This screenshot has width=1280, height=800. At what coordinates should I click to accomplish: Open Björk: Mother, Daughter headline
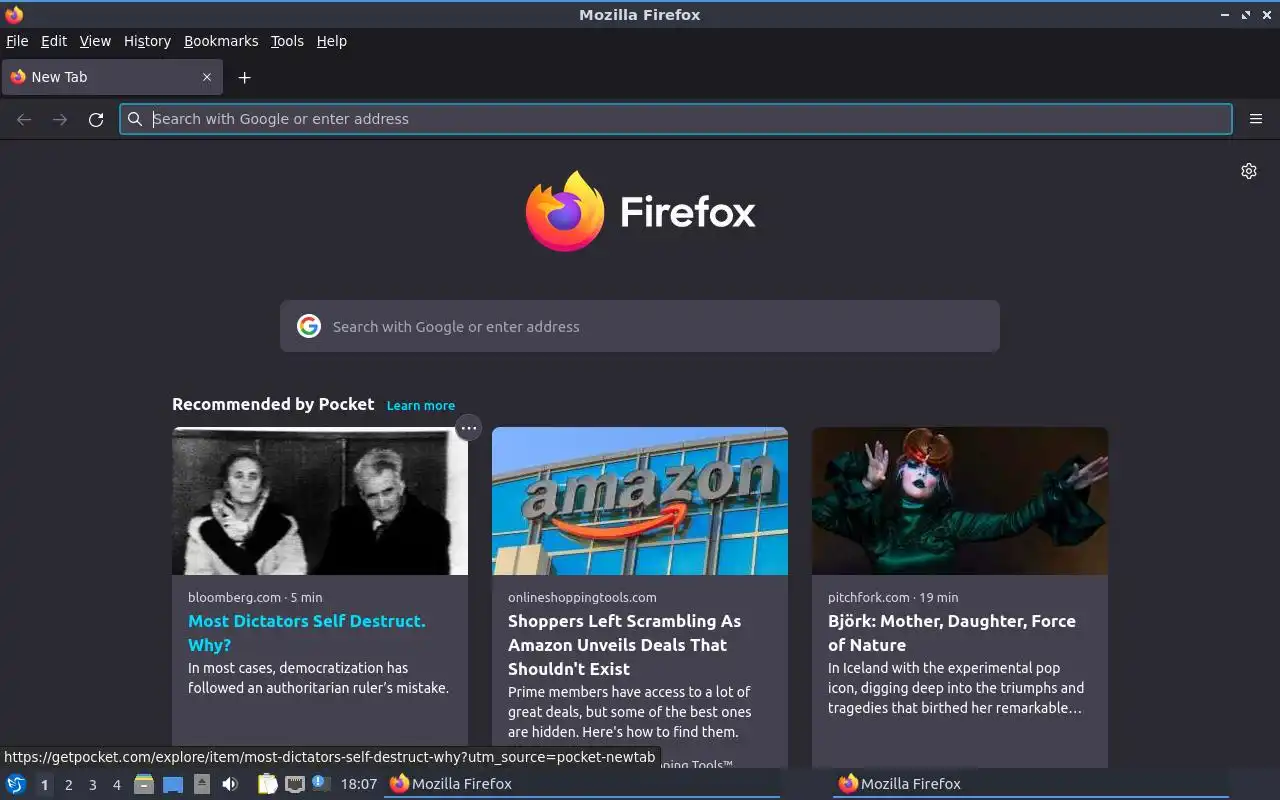point(952,633)
